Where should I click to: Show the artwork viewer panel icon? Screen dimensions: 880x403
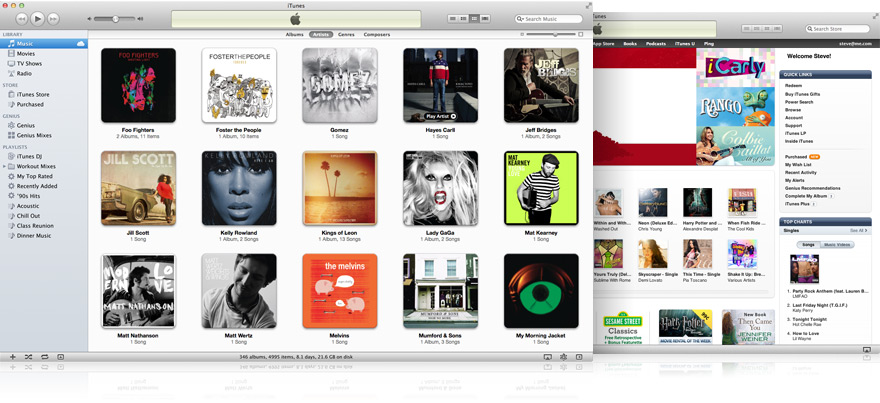tap(60, 356)
